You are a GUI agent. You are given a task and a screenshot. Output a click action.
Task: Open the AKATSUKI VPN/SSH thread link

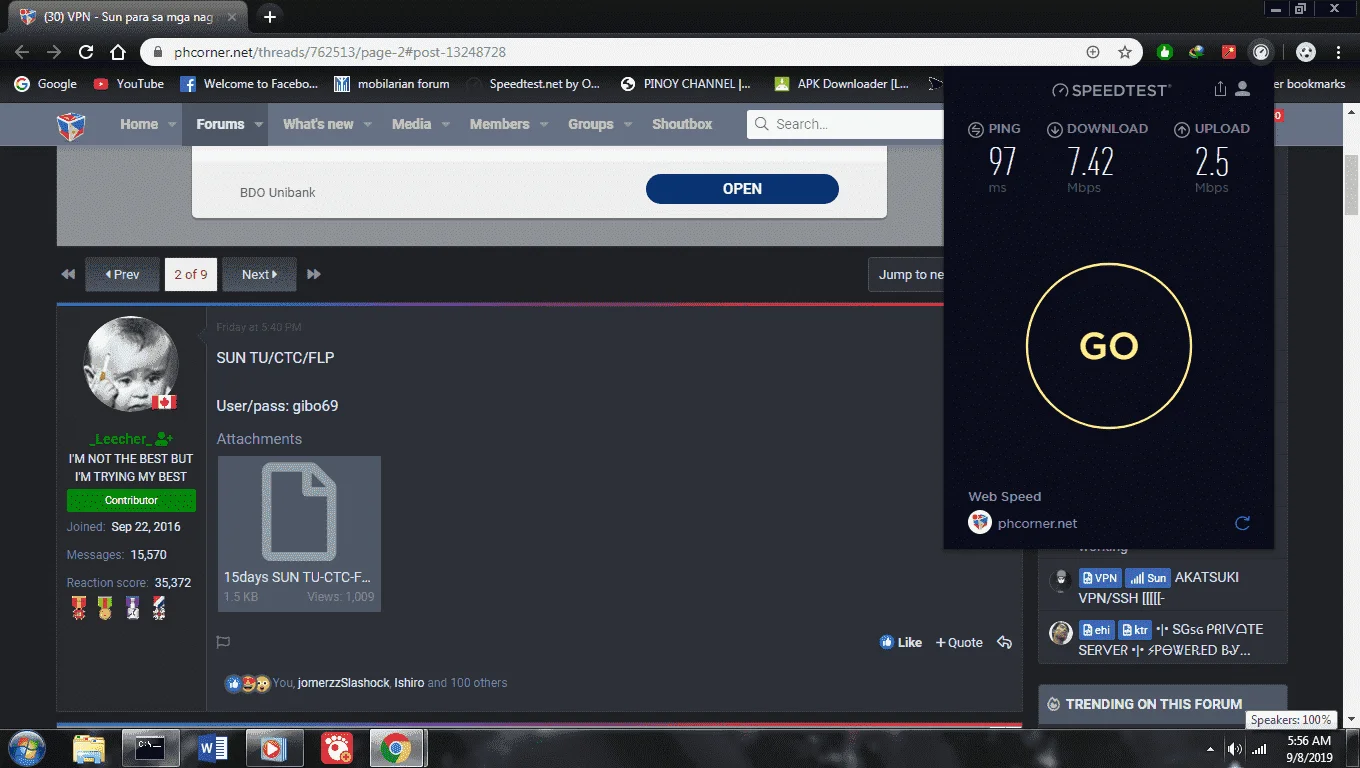[x=1159, y=588]
